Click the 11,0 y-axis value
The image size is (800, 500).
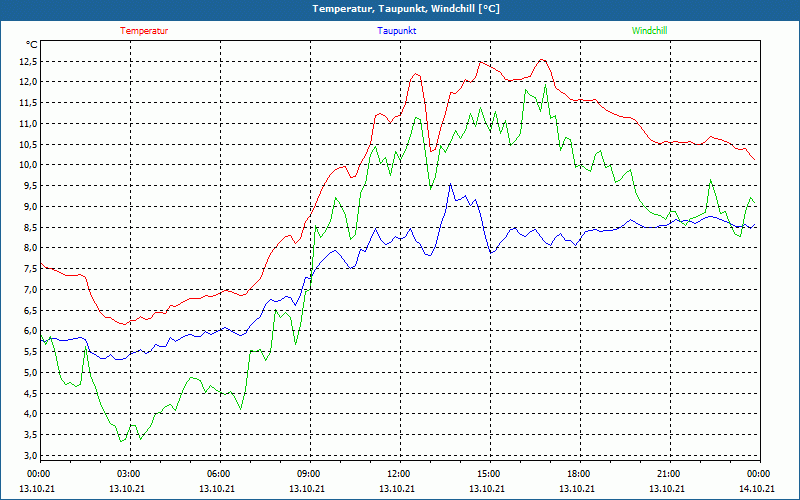pos(29,123)
